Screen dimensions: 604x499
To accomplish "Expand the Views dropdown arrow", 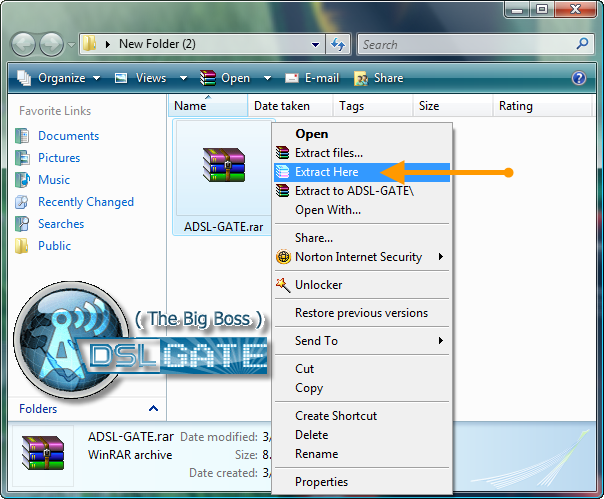I will 183,79.
